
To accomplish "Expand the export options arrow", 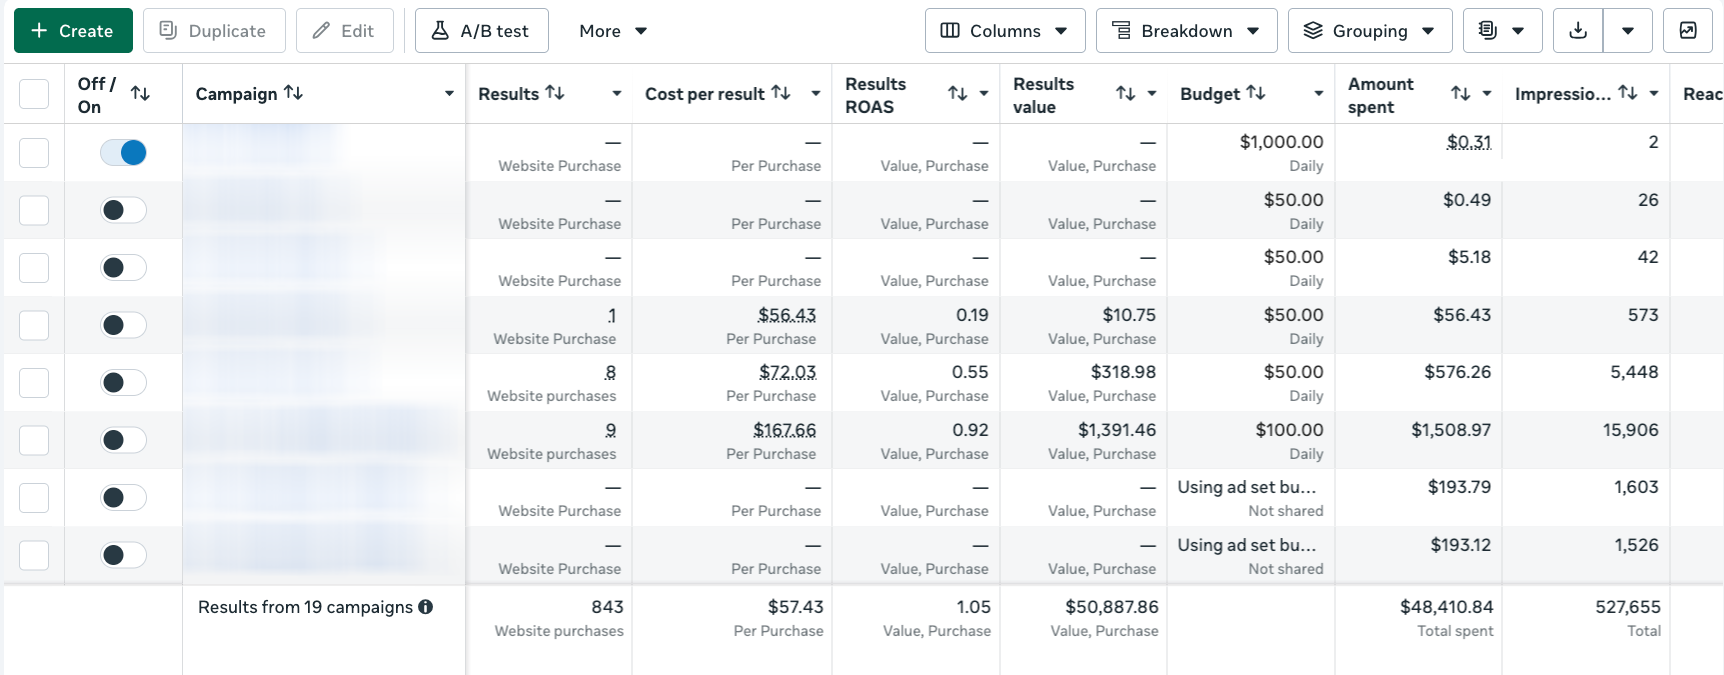I will (1628, 31).
